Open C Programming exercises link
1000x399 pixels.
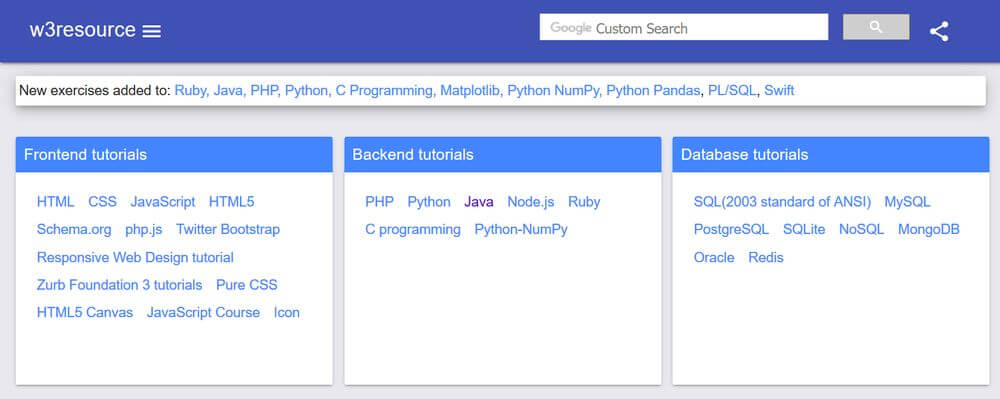385,91
